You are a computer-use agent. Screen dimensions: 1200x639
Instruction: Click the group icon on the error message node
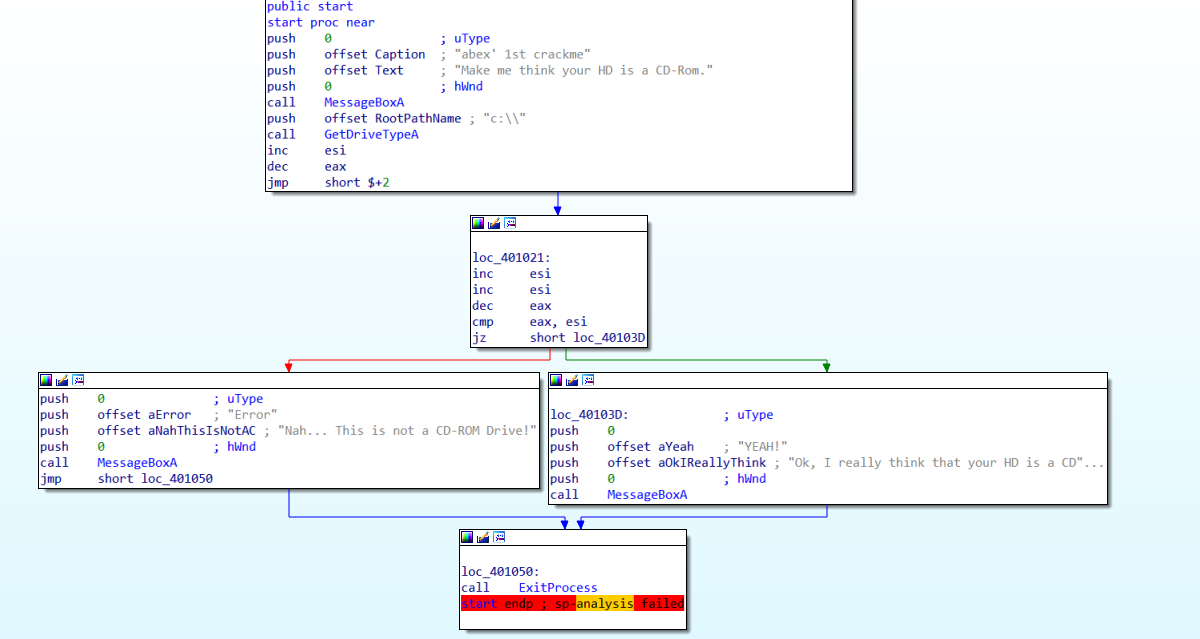pyautogui.click(x=77, y=380)
